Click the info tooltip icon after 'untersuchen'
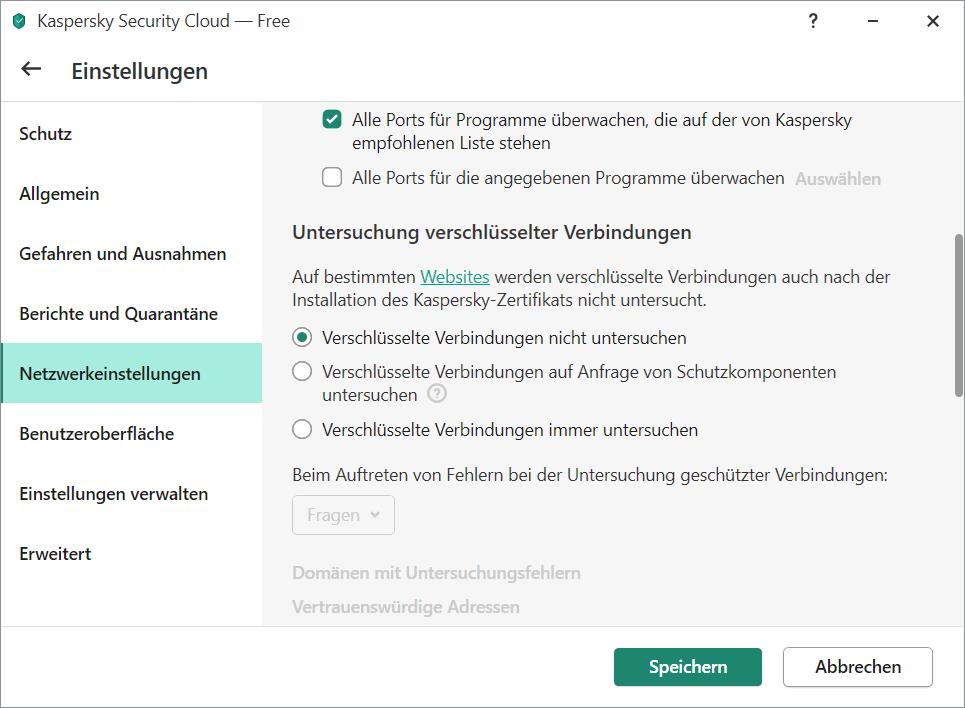Screen dimensions: 965x708 coord(437,393)
